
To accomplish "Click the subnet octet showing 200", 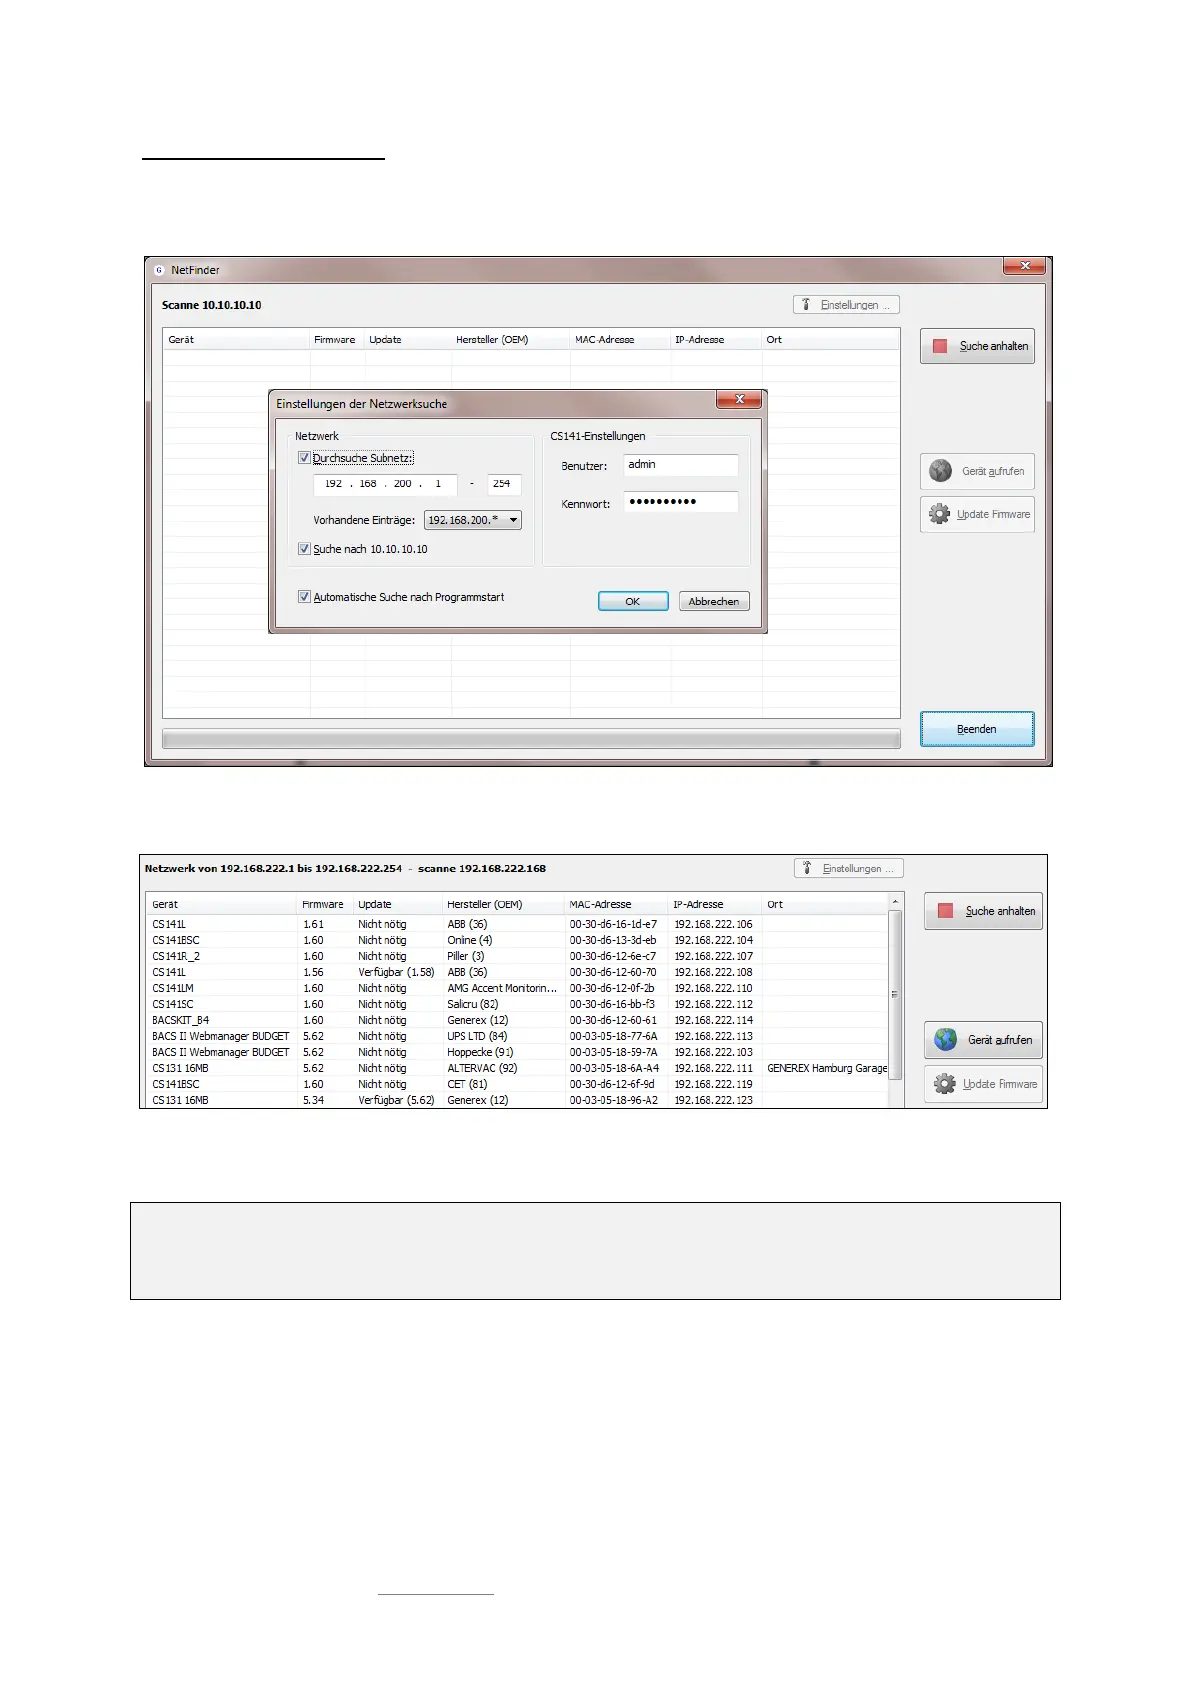I will pos(402,484).
